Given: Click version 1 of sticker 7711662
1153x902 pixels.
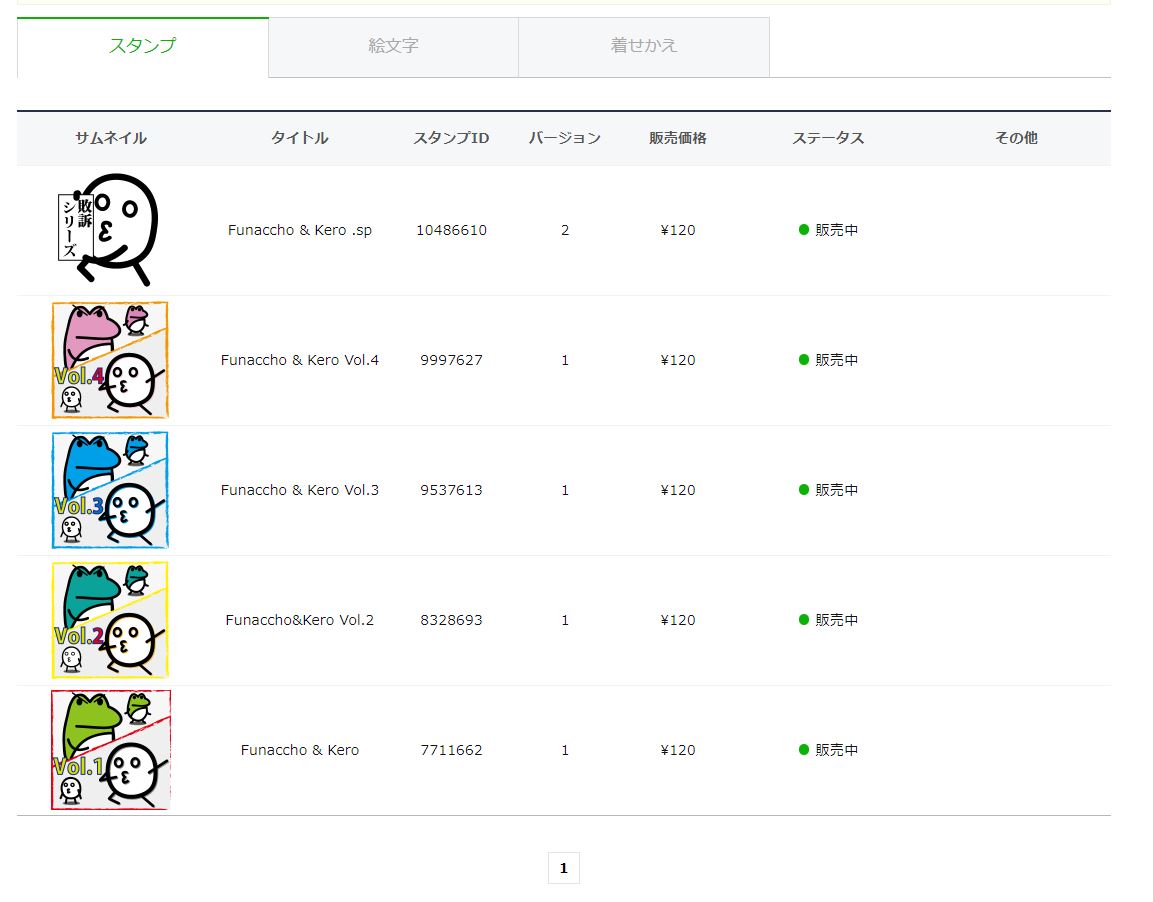Looking at the screenshot, I should (x=565, y=751).
